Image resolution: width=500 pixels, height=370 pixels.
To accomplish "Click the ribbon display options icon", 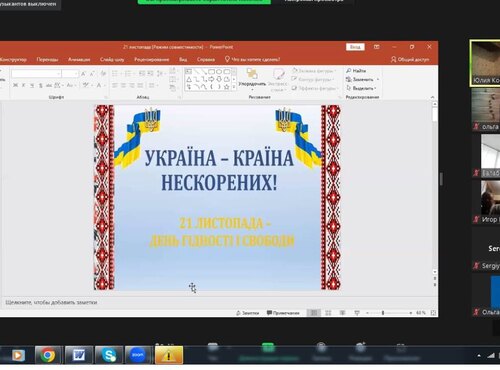I will tap(377, 47).
